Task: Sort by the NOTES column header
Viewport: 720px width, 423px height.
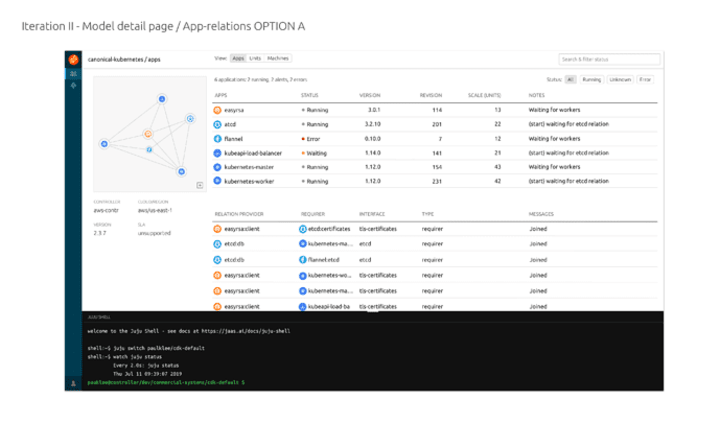Action: click(x=536, y=95)
